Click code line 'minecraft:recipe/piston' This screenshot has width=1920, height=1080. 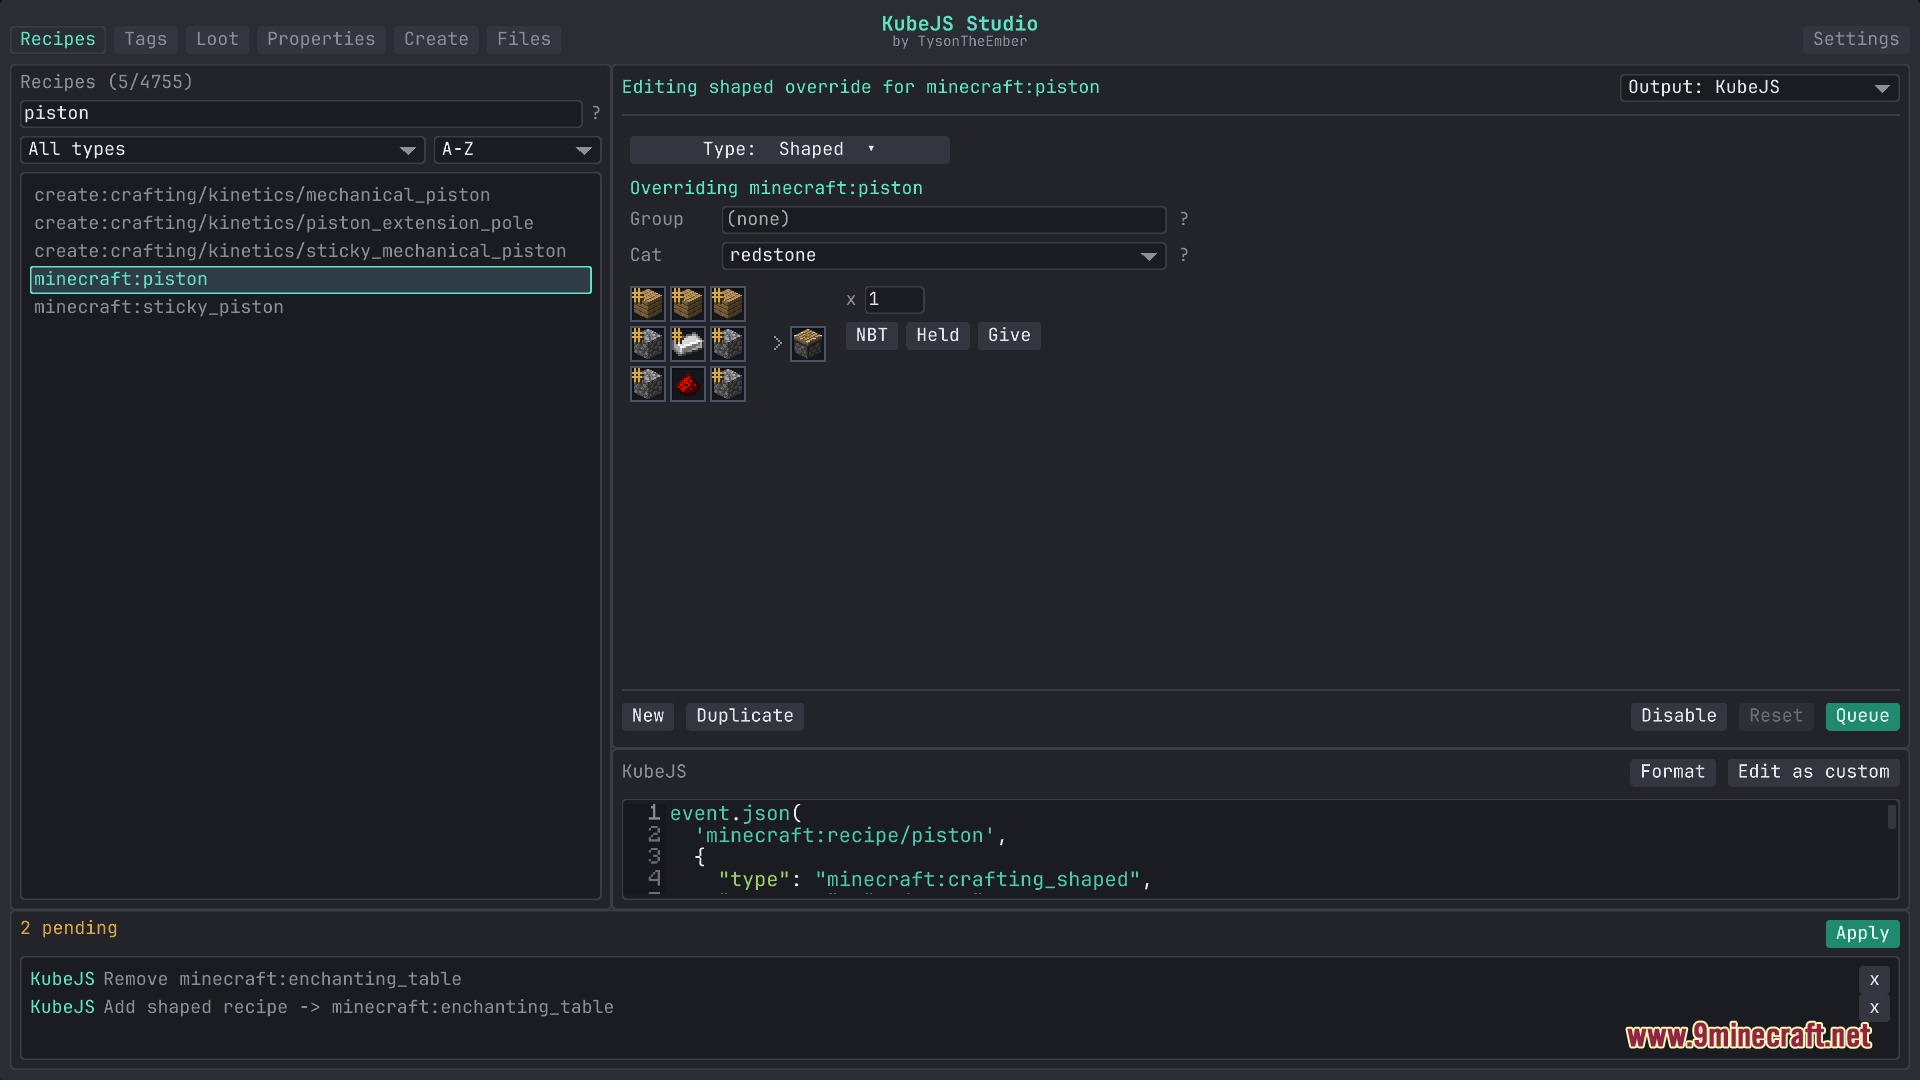click(x=850, y=836)
